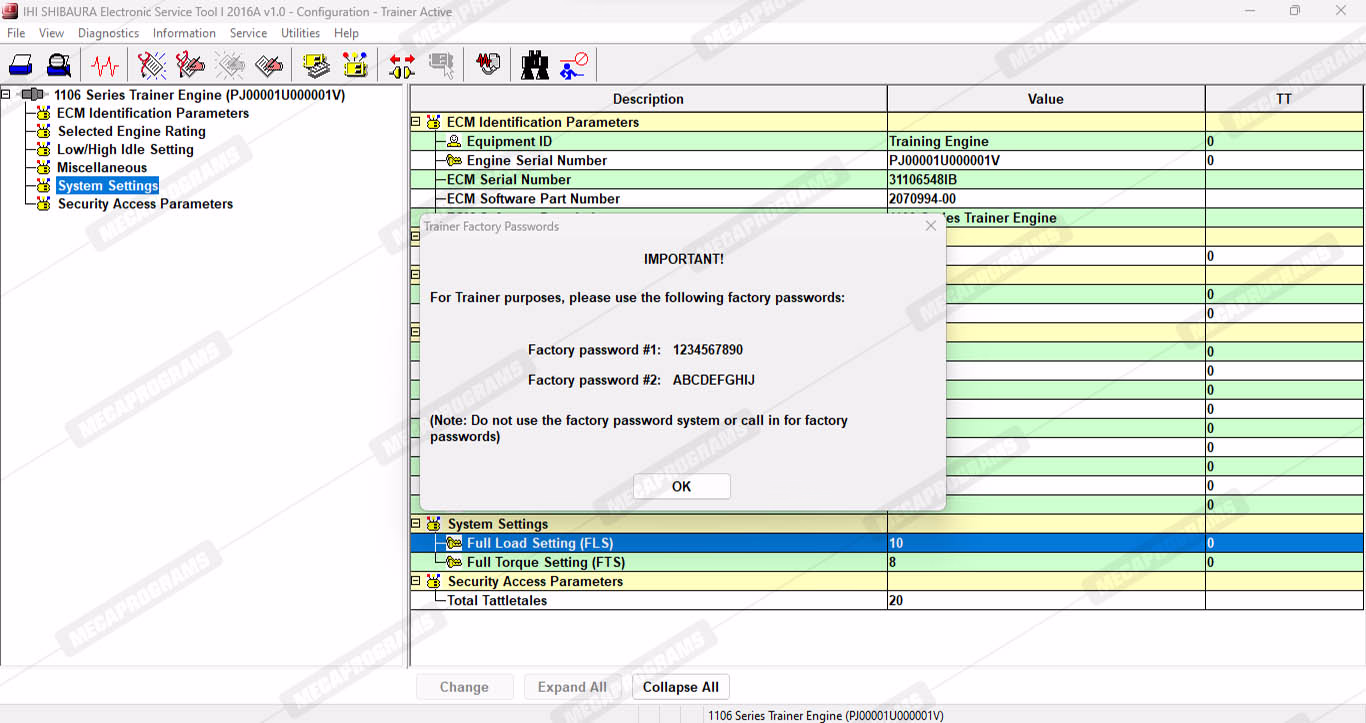The height and width of the screenshot is (723, 1366).
Task: Select Miscellaneous in the left tree
Action: 101,168
